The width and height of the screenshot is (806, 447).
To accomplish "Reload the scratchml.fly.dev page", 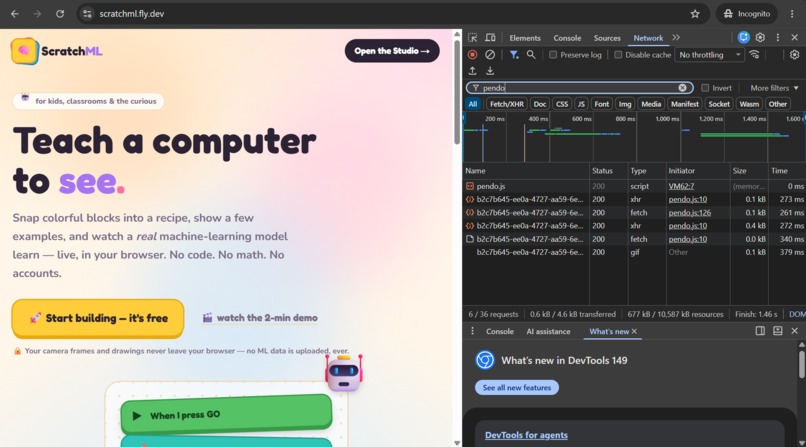I will 60,14.
